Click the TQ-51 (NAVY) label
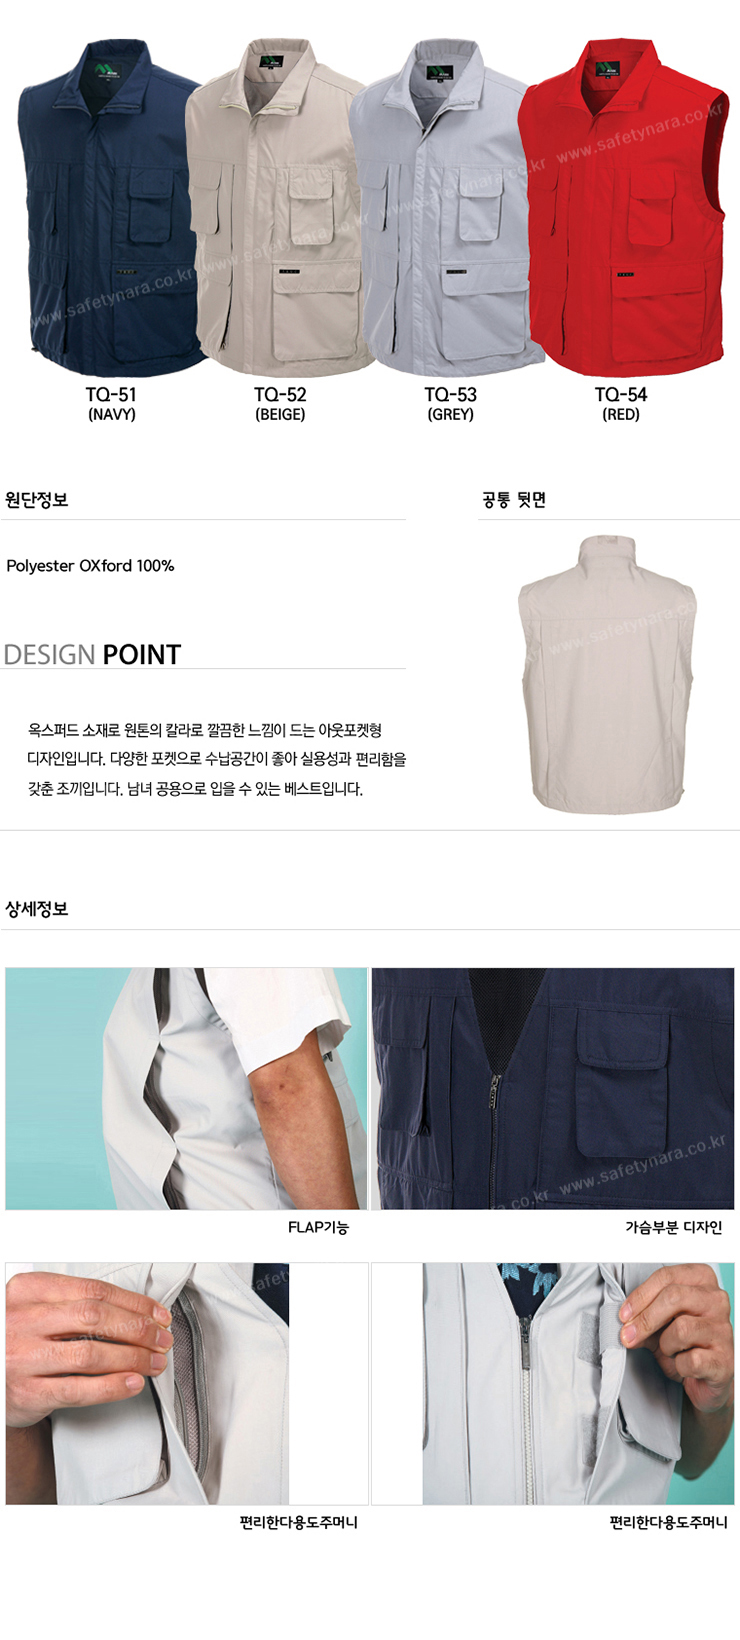This screenshot has width=740, height=1640. tap(112, 404)
